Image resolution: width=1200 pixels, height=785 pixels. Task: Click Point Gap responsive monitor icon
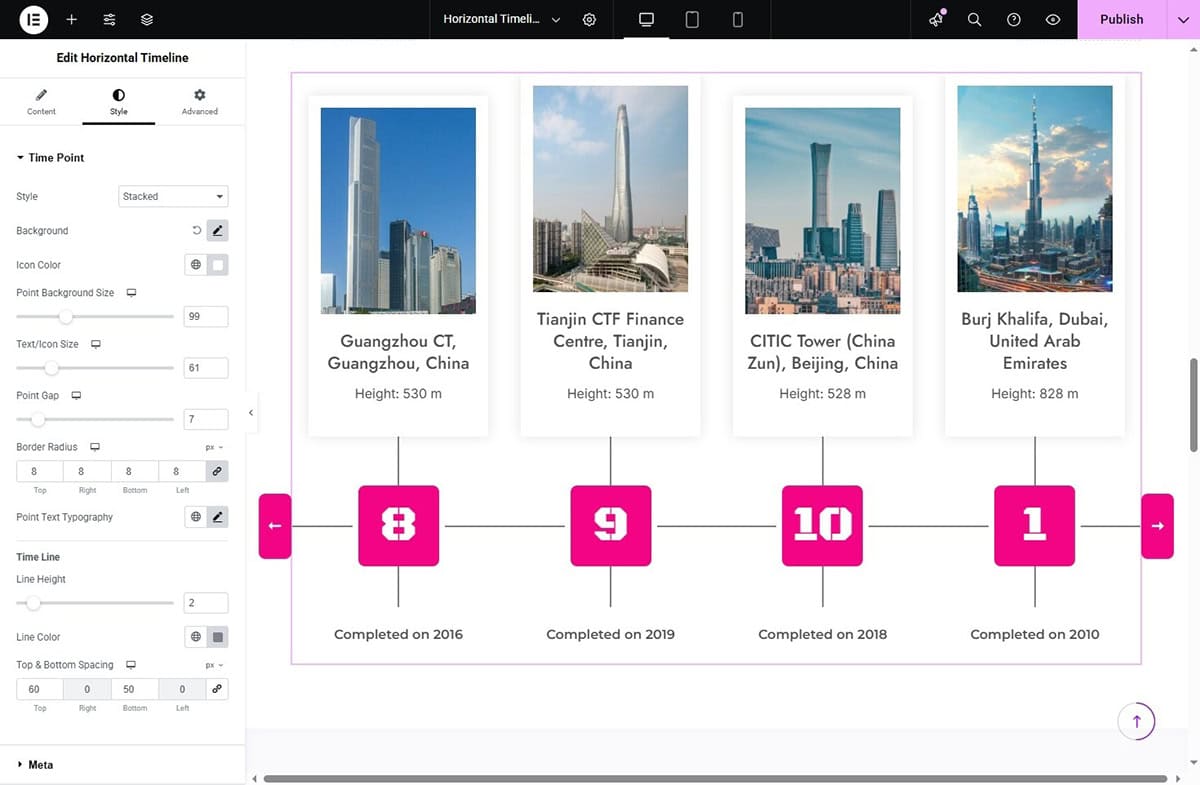coord(76,396)
